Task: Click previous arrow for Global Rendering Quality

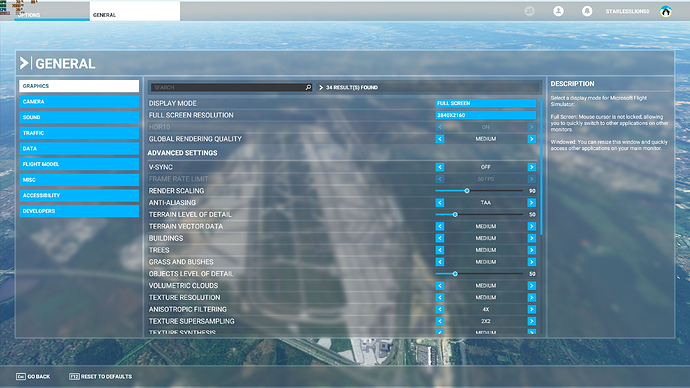Action: point(440,139)
